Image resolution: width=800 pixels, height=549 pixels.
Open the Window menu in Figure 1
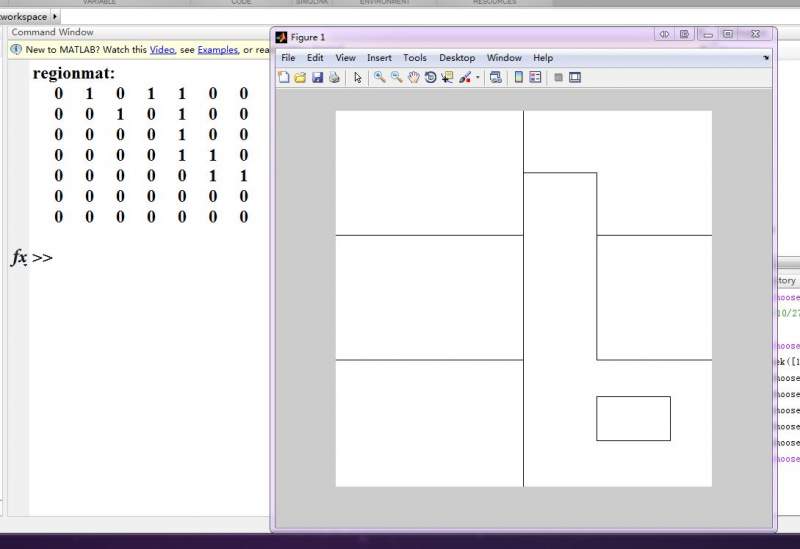[x=504, y=58]
